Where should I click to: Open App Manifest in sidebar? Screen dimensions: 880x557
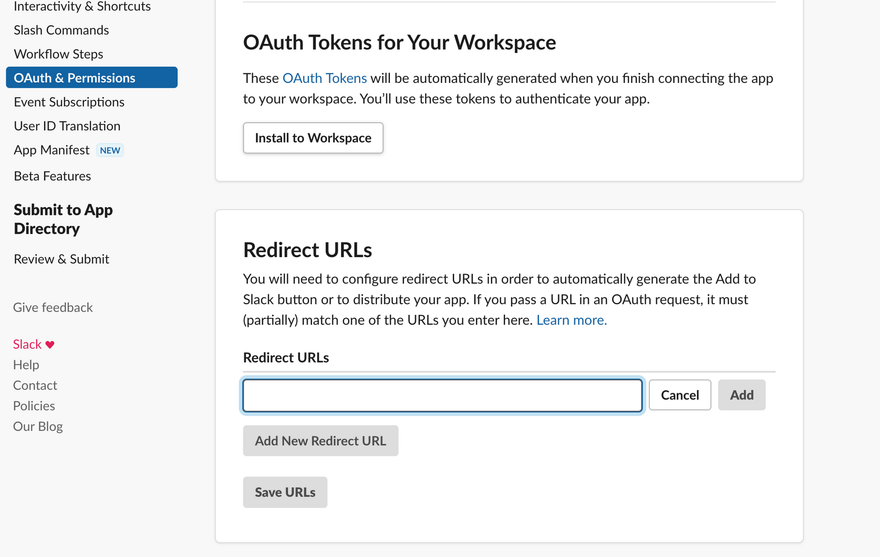[x=51, y=150]
